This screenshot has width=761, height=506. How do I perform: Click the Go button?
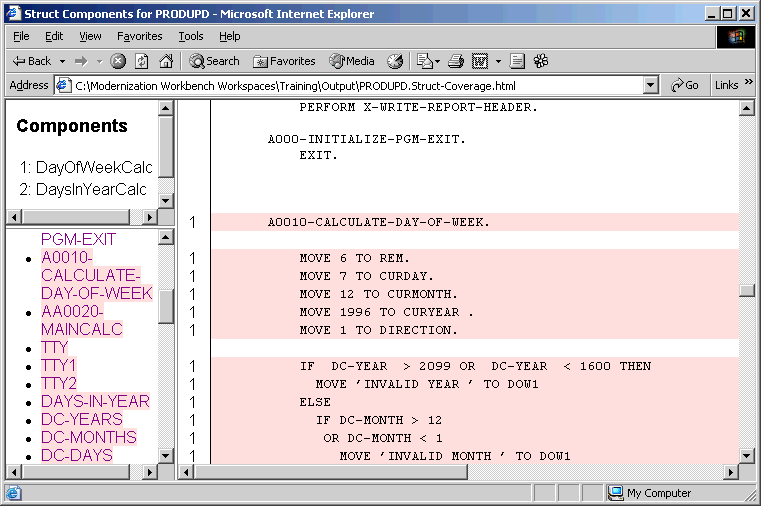click(685, 86)
